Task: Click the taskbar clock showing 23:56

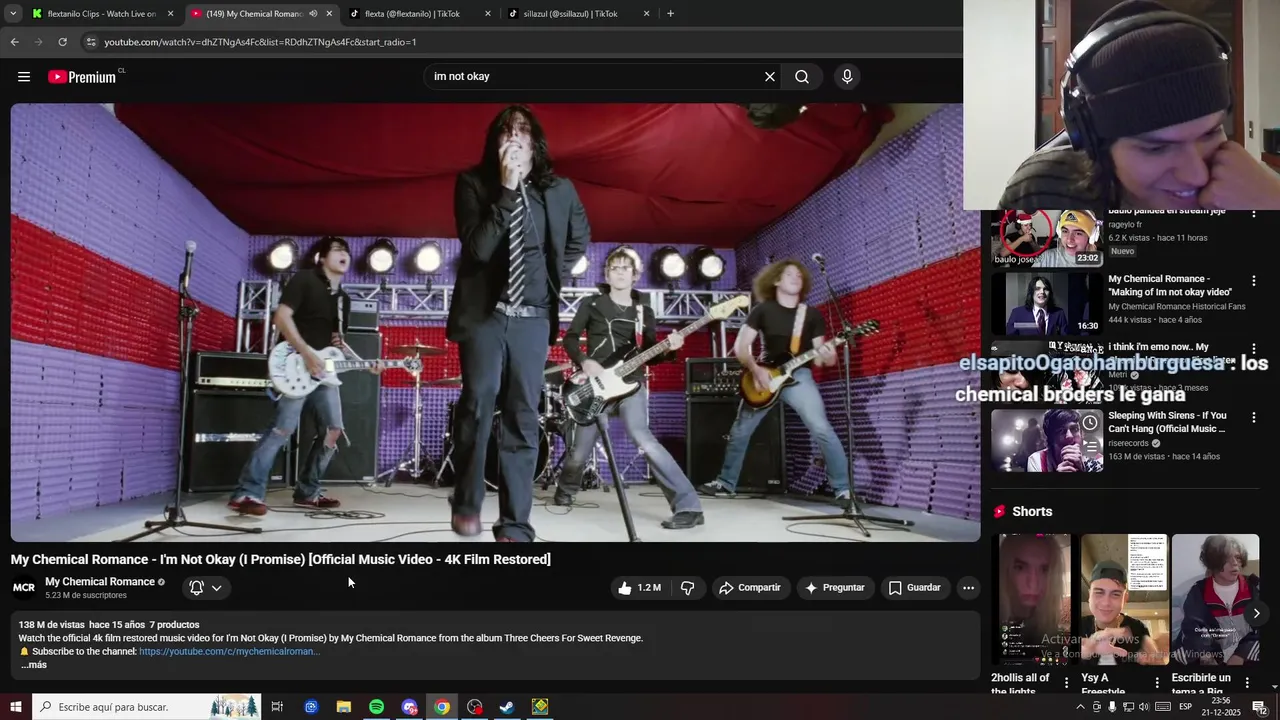Action: point(1221,707)
